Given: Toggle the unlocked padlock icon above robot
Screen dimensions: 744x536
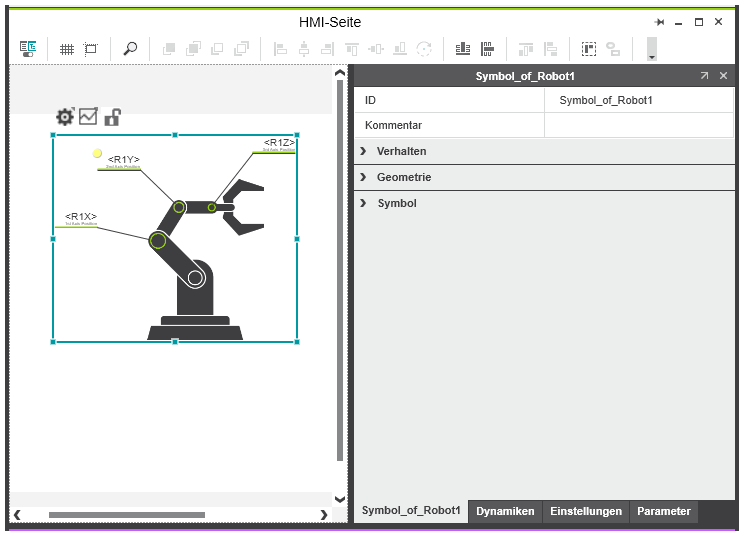Looking at the screenshot, I should (112, 117).
